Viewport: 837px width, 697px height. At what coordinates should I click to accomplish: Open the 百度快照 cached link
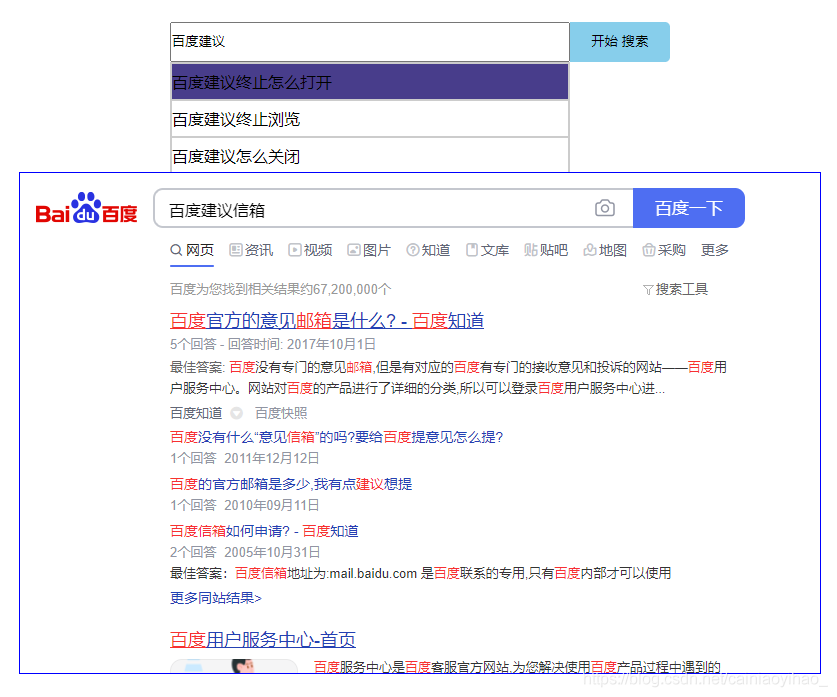pyautogui.click(x=281, y=413)
